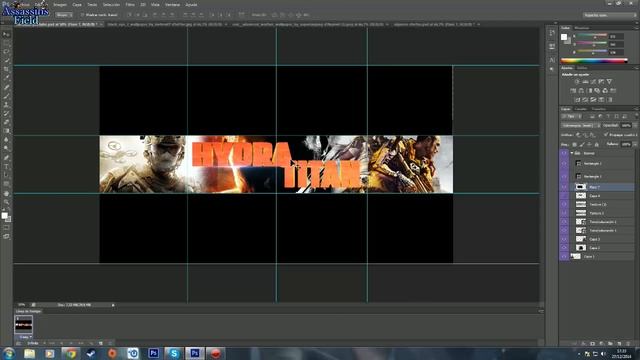Open the layer blend mode dropdown
Screen dimensions: 640x360
point(580,126)
